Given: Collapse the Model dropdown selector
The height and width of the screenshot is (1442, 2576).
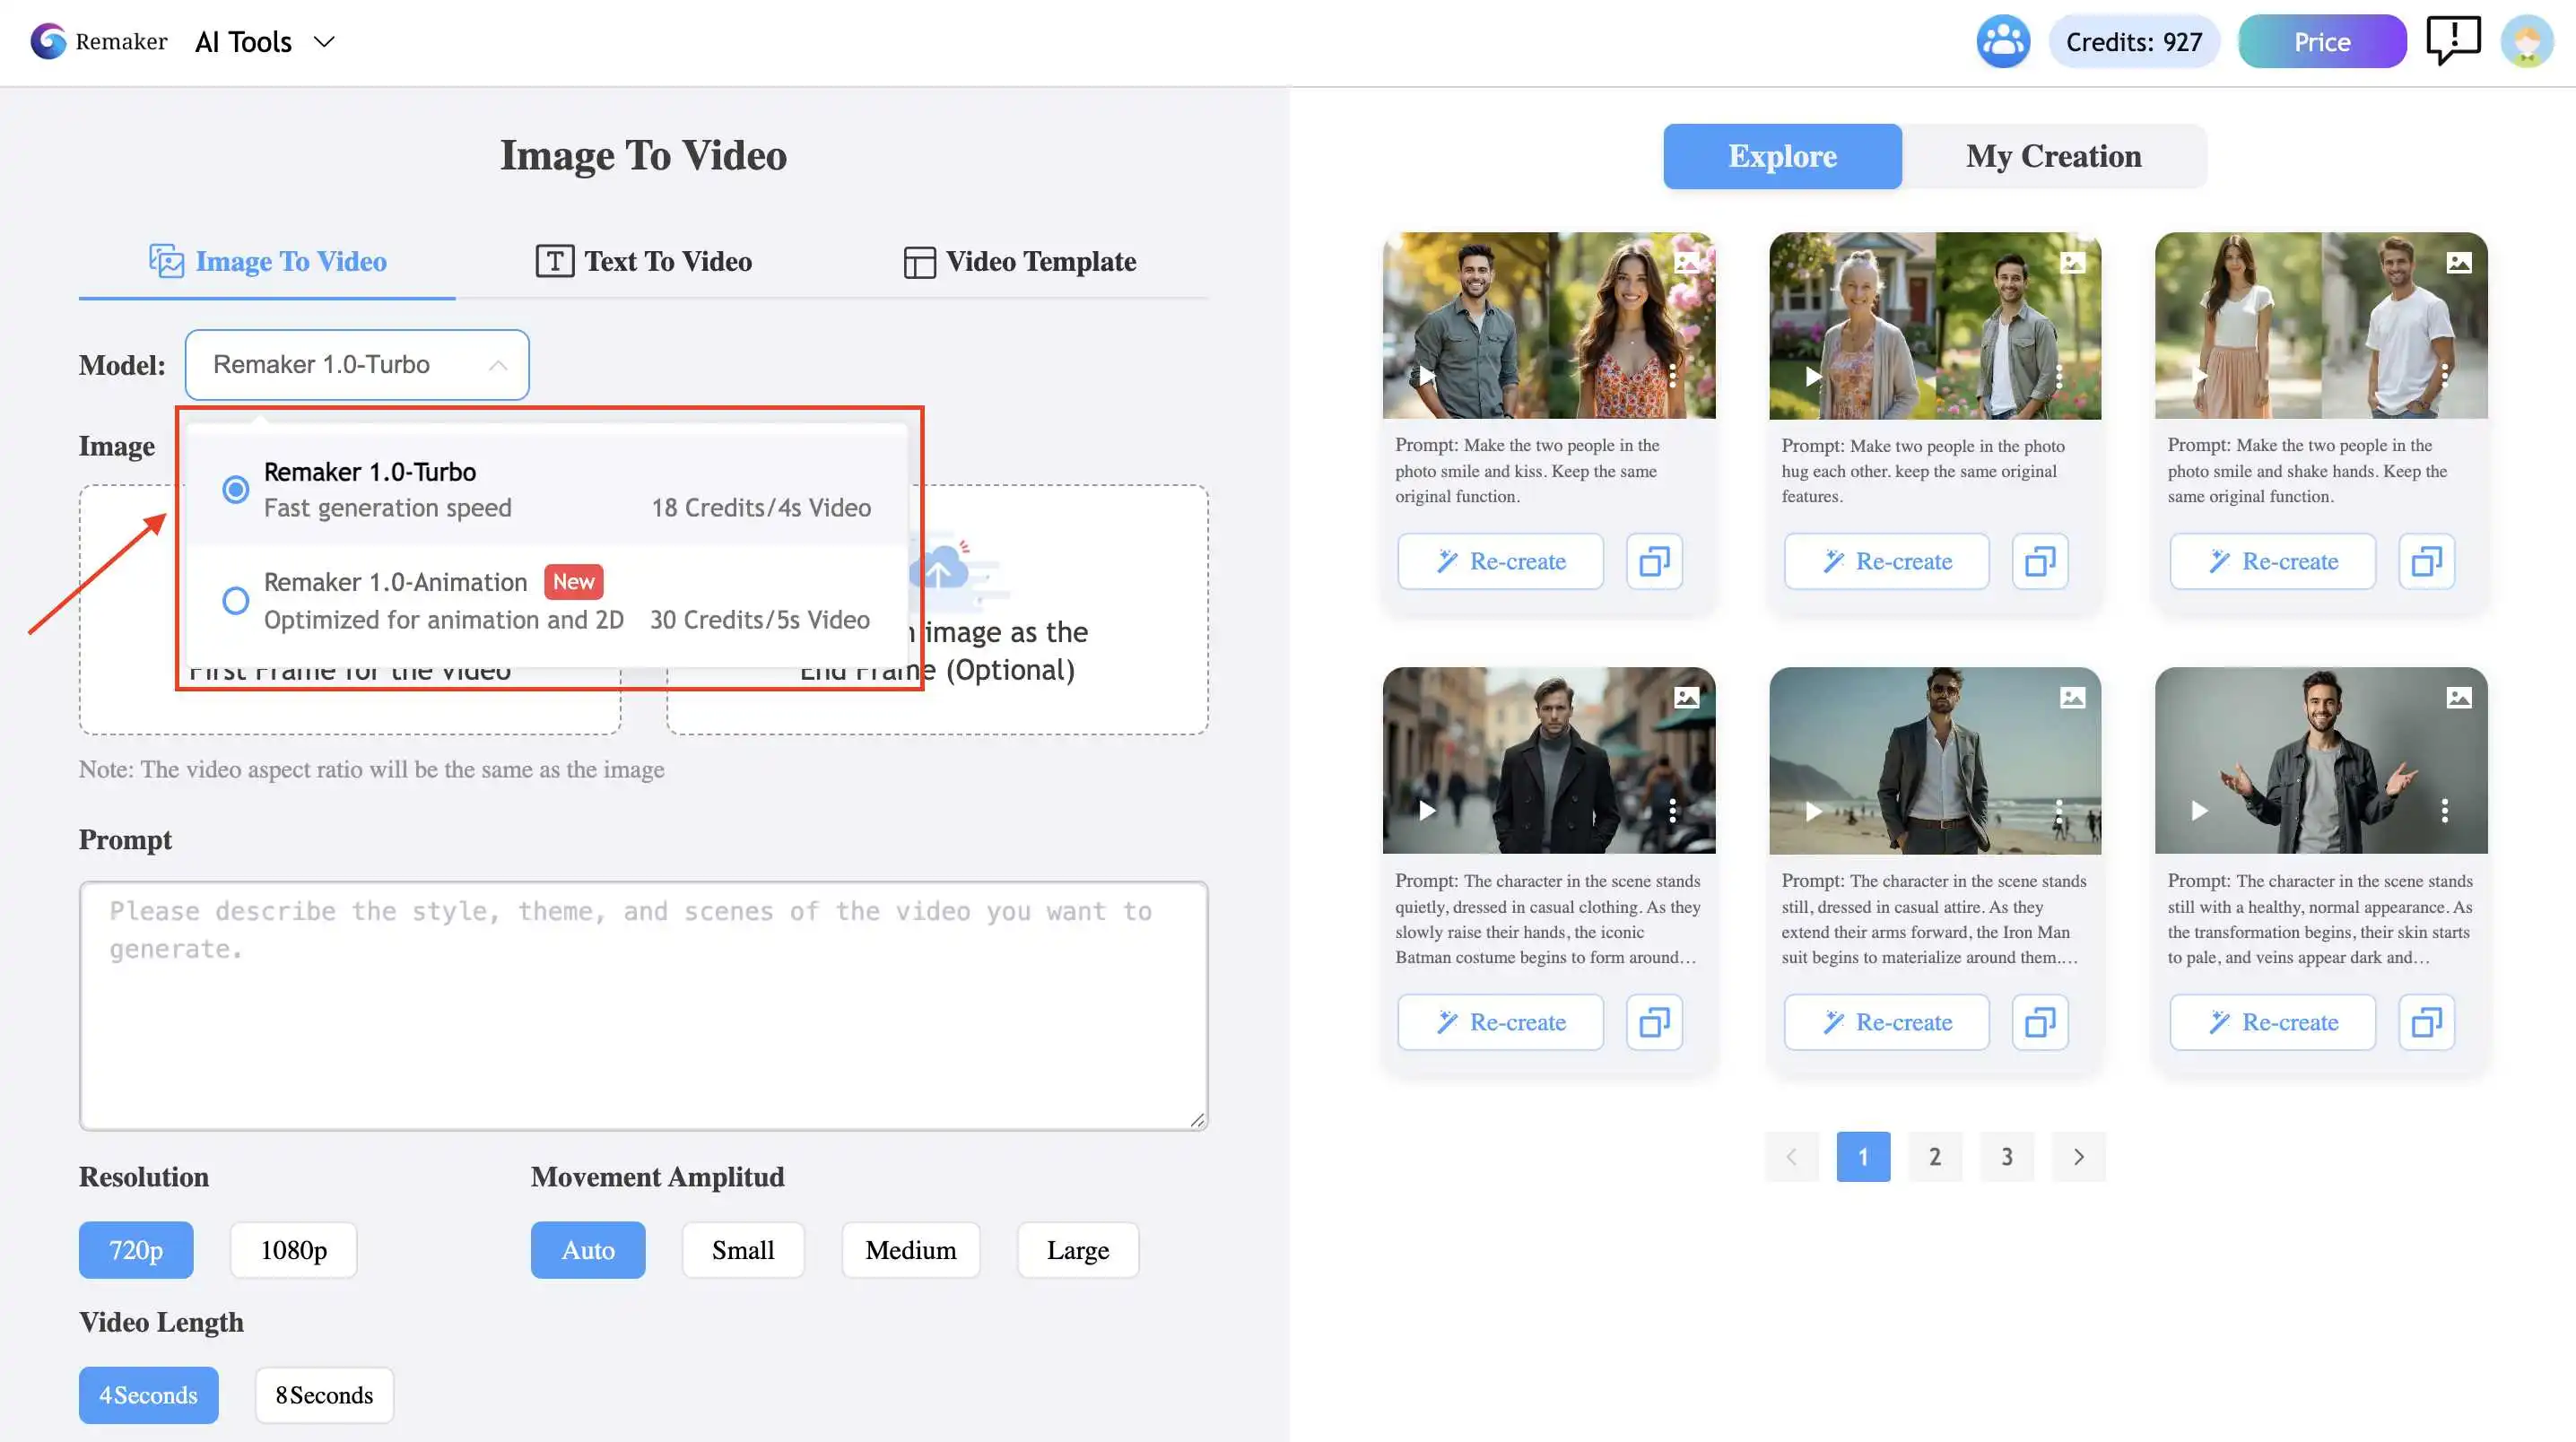Looking at the screenshot, I should [357, 365].
